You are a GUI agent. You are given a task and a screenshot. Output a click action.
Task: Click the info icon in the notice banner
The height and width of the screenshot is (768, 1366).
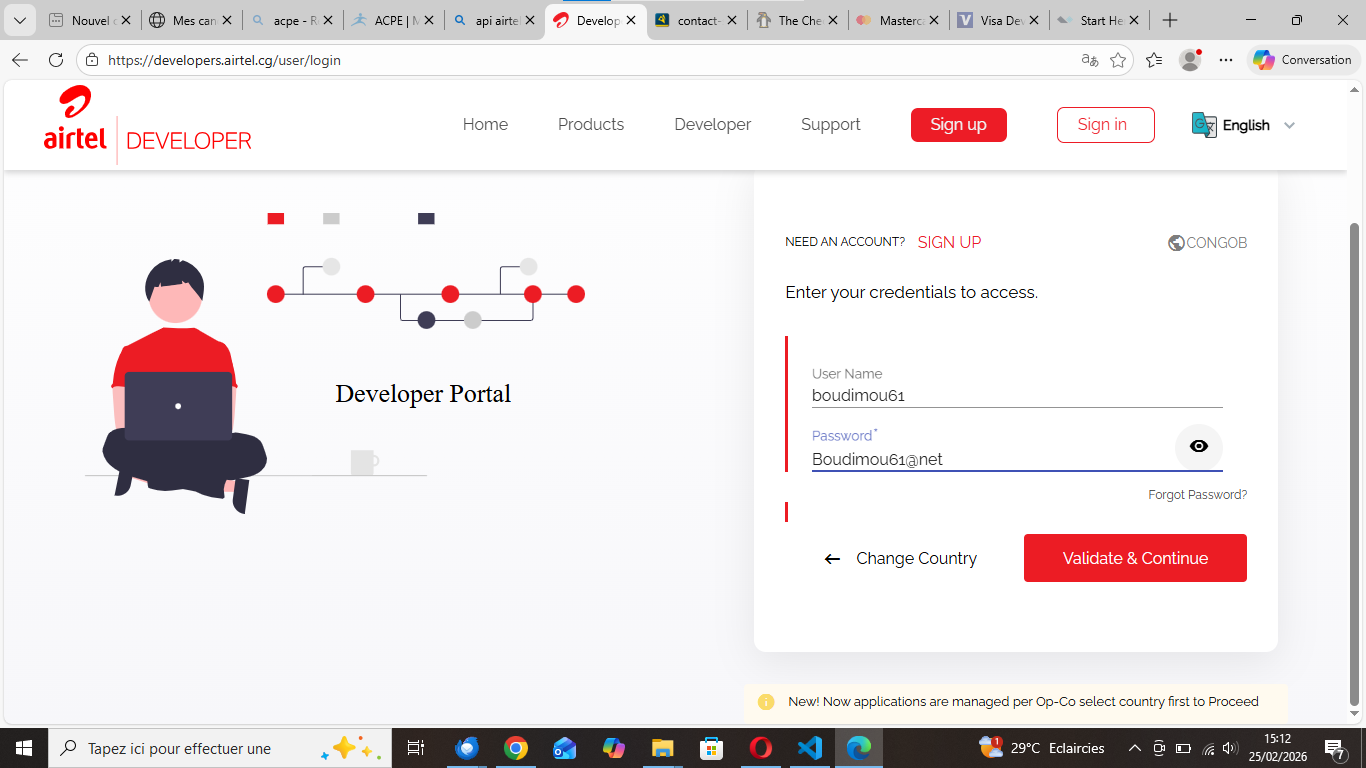click(x=766, y=702)
